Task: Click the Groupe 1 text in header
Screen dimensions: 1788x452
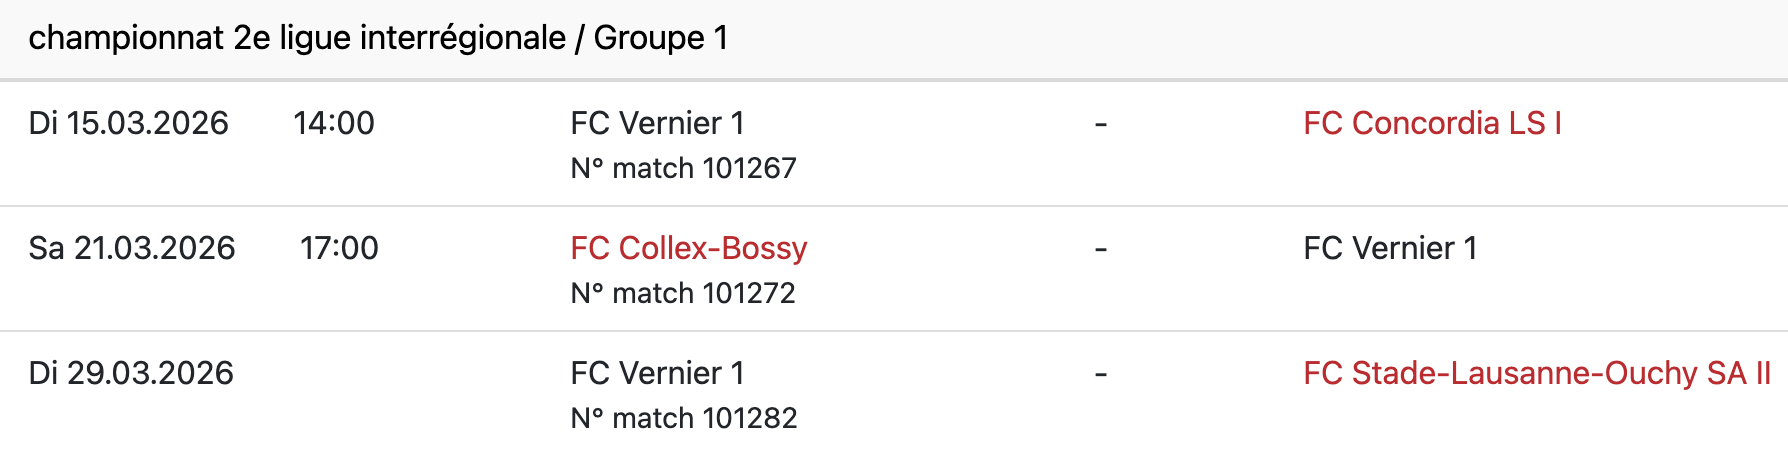Action: pyautogui.click(x=660, y=38)
